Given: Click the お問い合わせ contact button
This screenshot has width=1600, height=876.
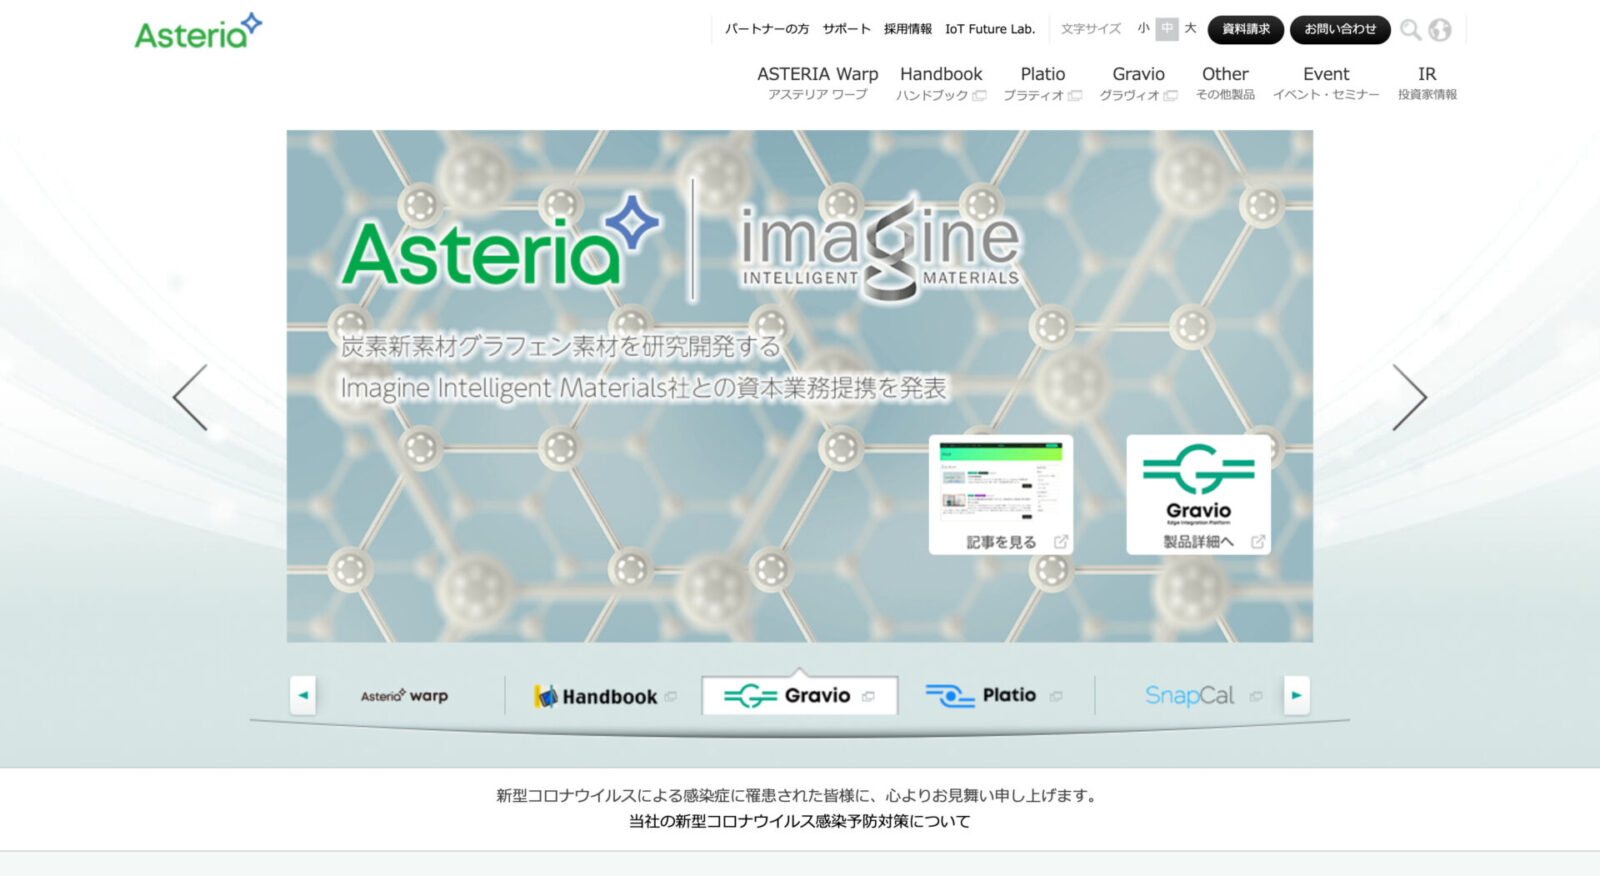Looking at the screenshot, I should pos(1340,29).
